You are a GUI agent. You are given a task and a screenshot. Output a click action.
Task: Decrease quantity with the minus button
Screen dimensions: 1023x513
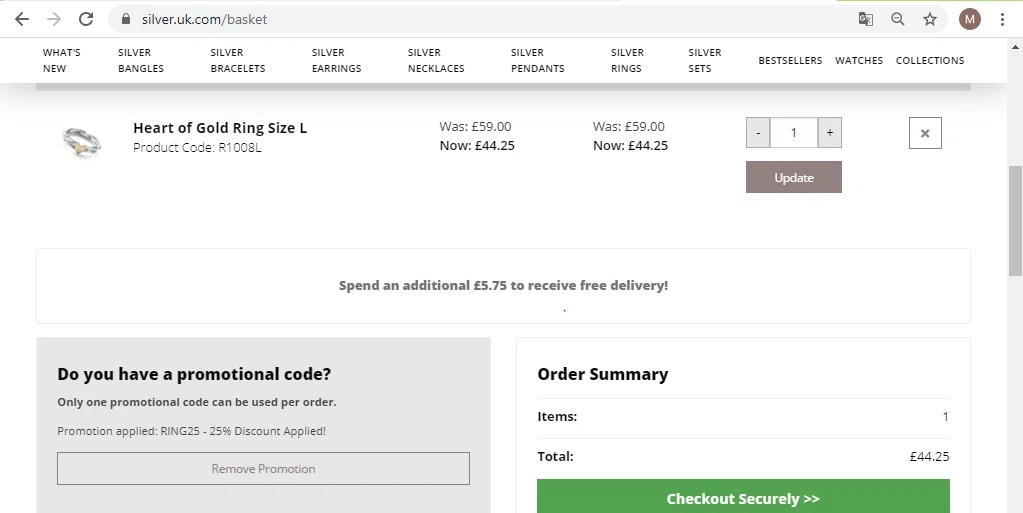tap(758, 133)
